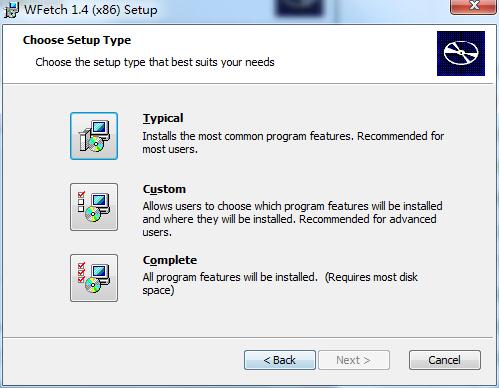Close the WFetch Setup window

(x=473, y=6)
